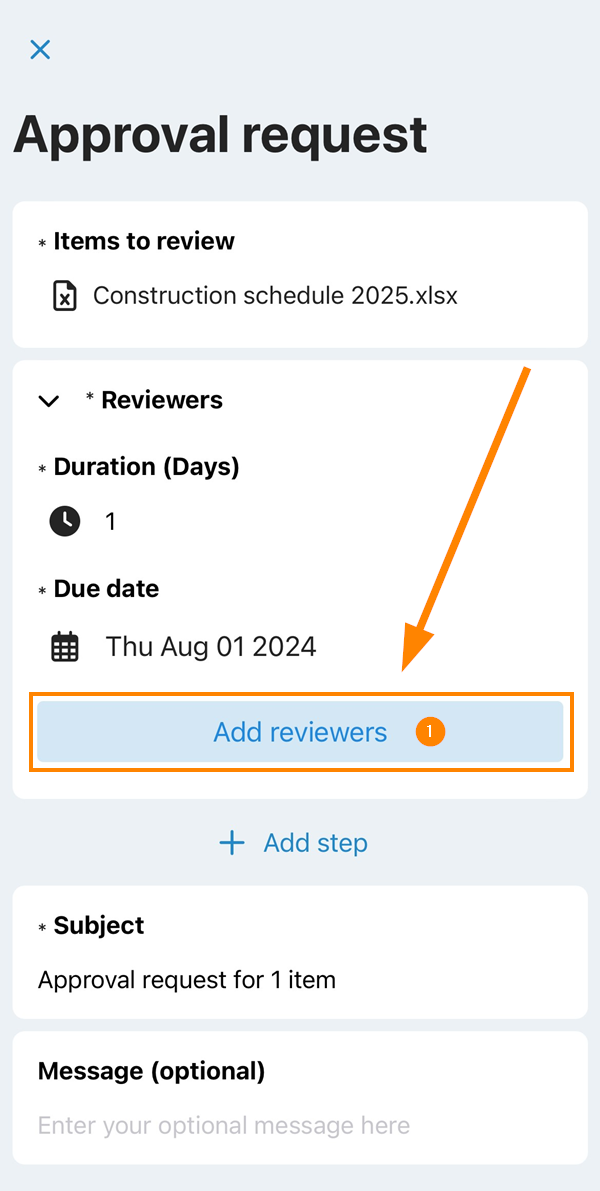Collapse the Reviewers section chevron
This screenshot has height=1191, width=600.
point(48,401)
